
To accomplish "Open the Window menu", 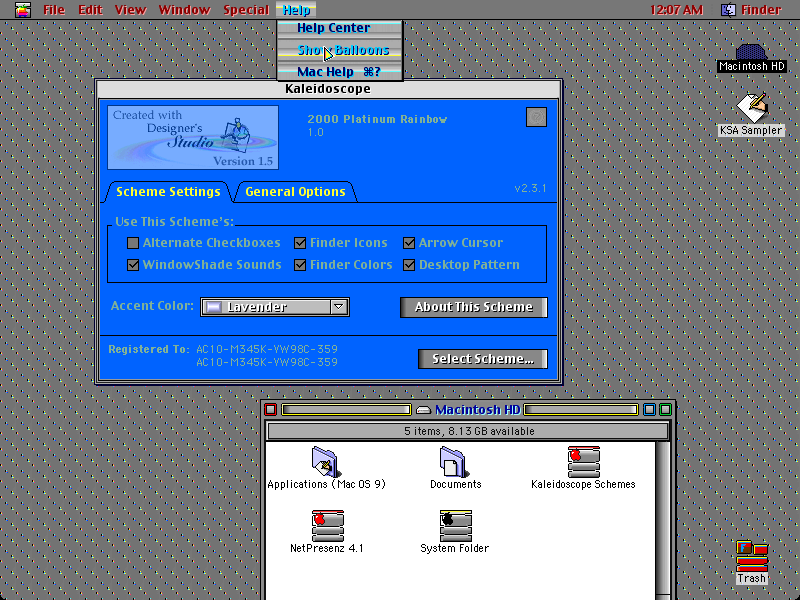I will click(x=184, y=10).
